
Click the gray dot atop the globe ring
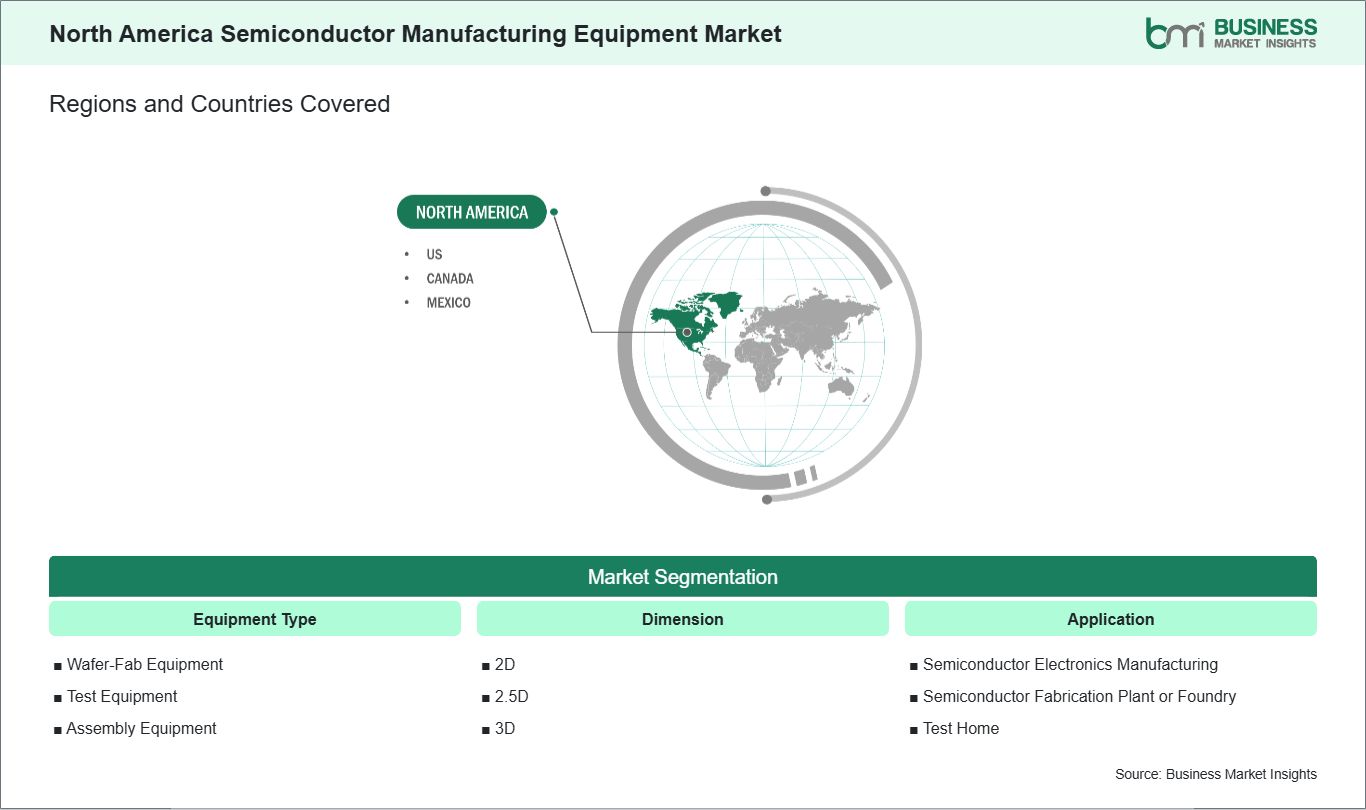pos(765,191)
